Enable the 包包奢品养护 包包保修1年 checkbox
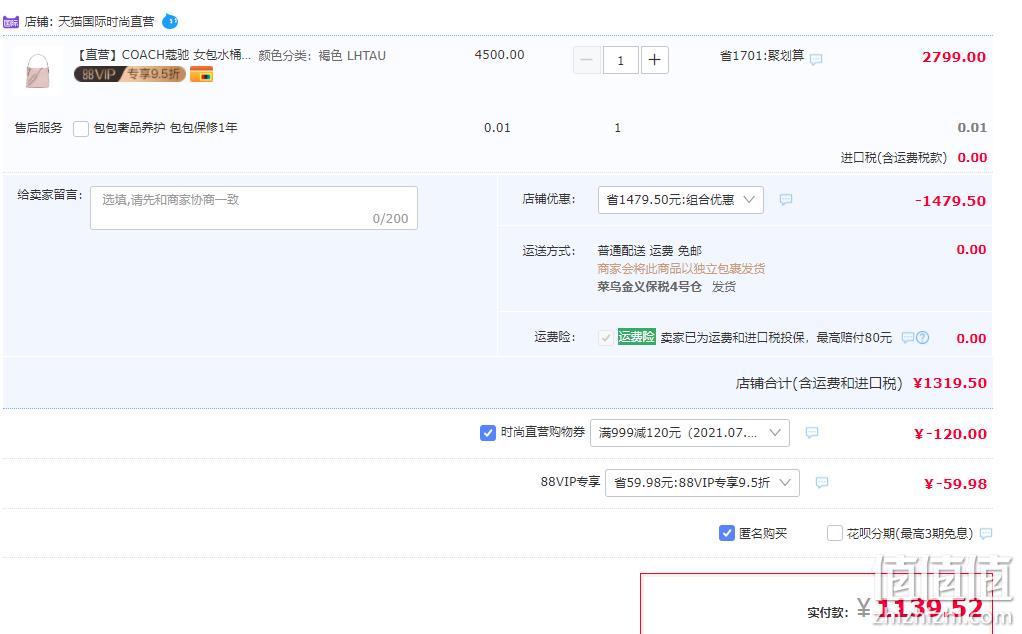Viewport: 1022px width, 634px height. 81,128
